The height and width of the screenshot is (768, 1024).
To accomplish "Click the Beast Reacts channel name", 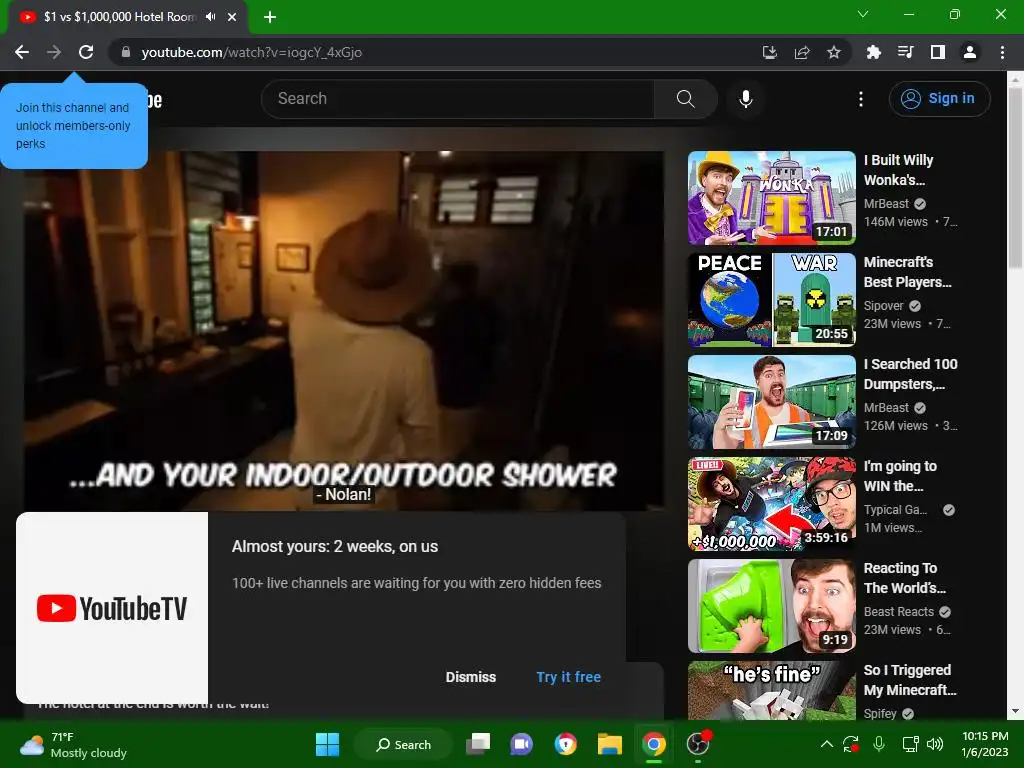I will (x=899, y=611).
